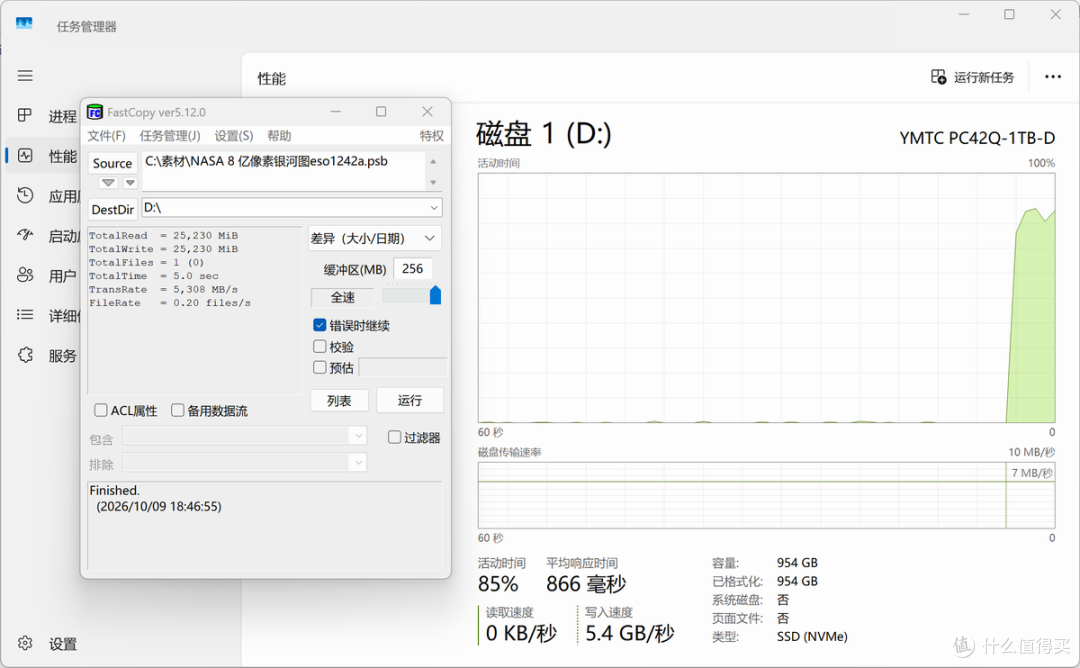Open the three-dot more options menu
This screenshot has width=1080, height=668.
tap(1053, 76)
